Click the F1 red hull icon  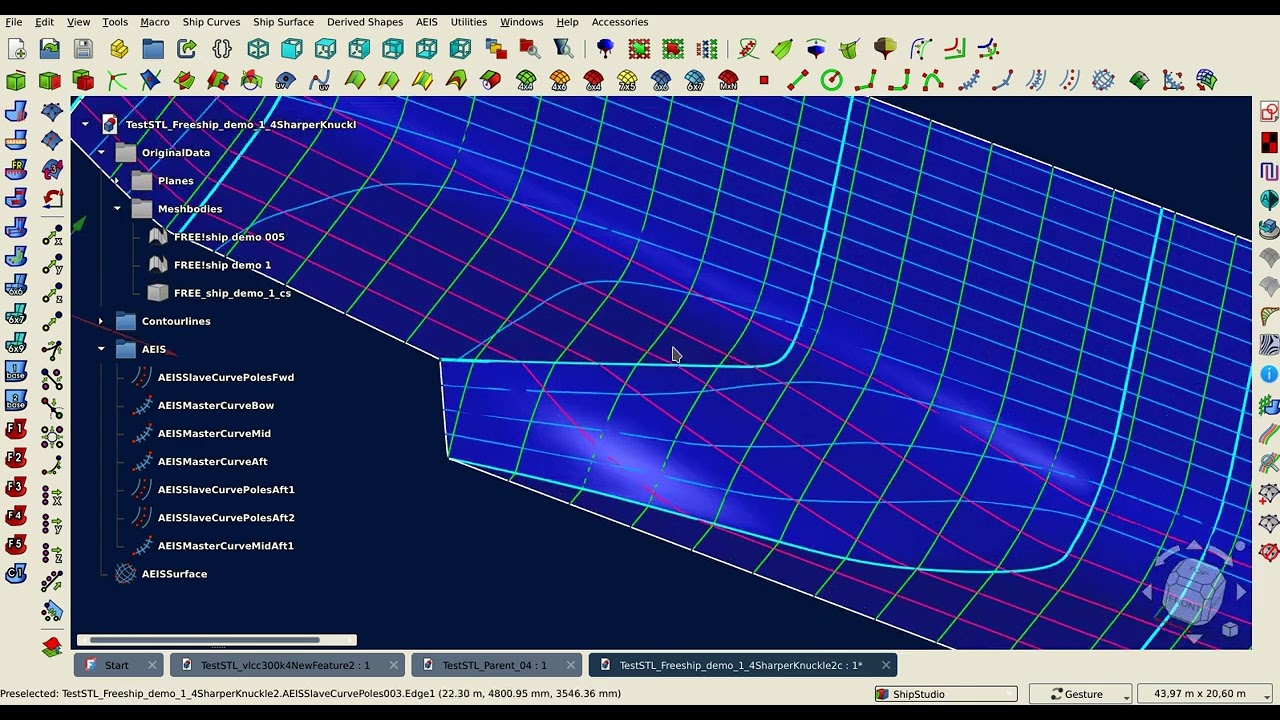(15, 430)
